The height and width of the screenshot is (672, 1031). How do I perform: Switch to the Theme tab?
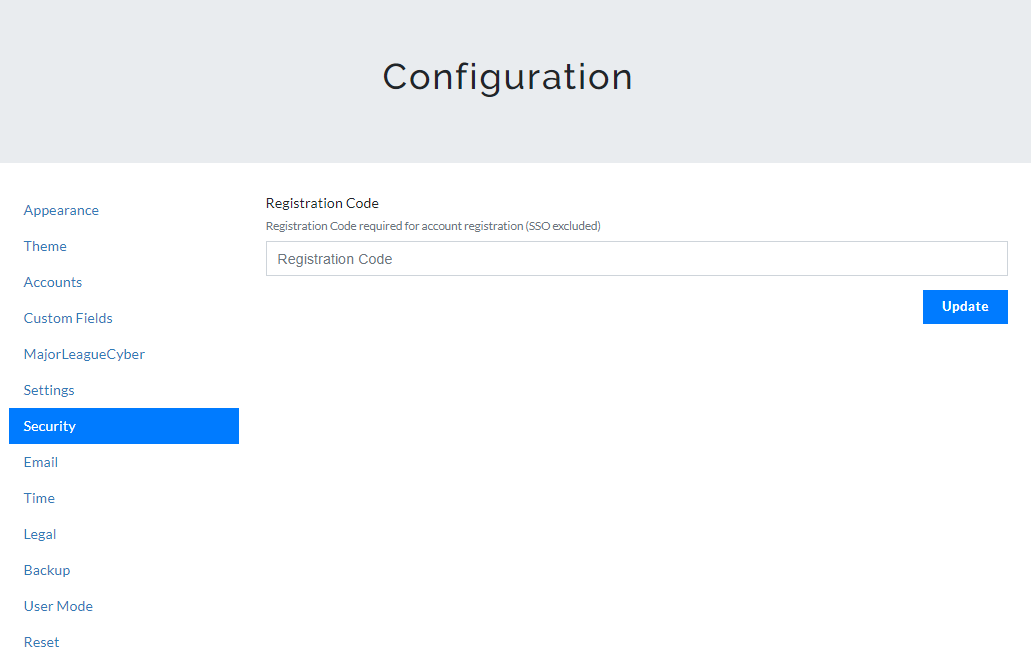click(x=45, y=246)
